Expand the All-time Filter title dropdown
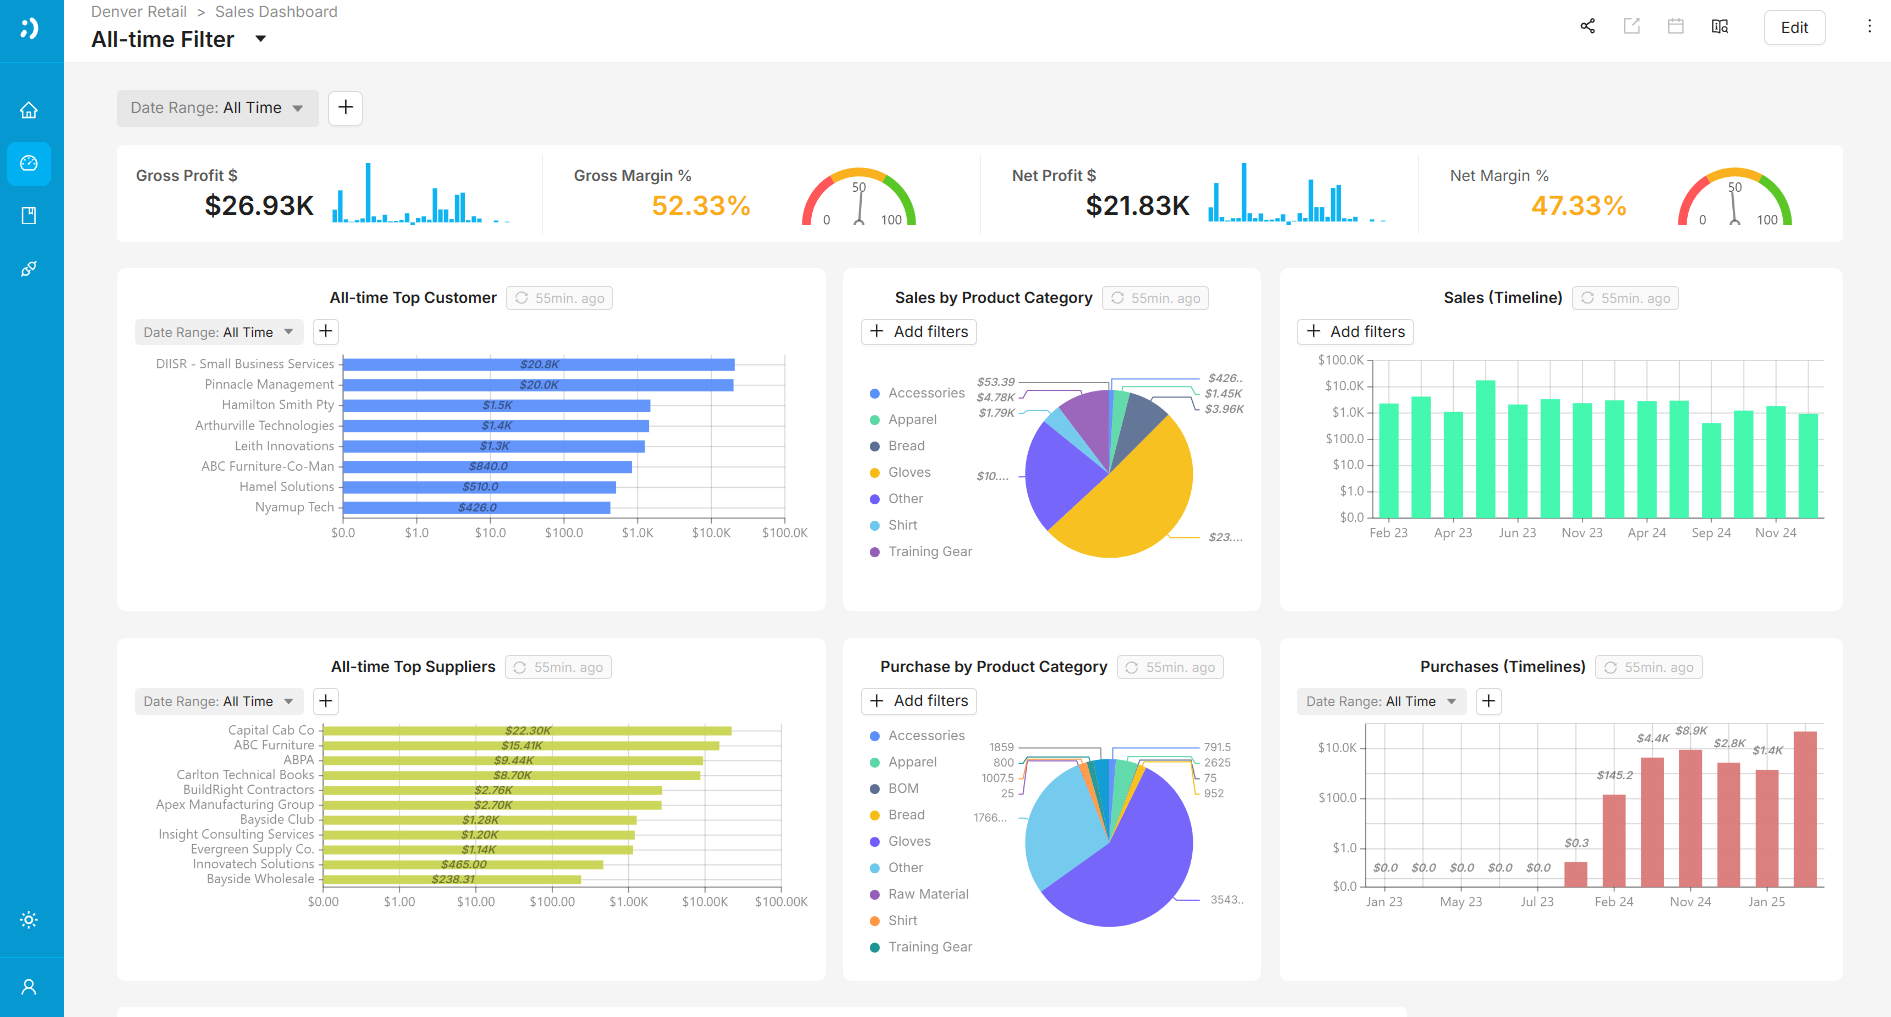Screen dimensions: 1891x1017 261,39
